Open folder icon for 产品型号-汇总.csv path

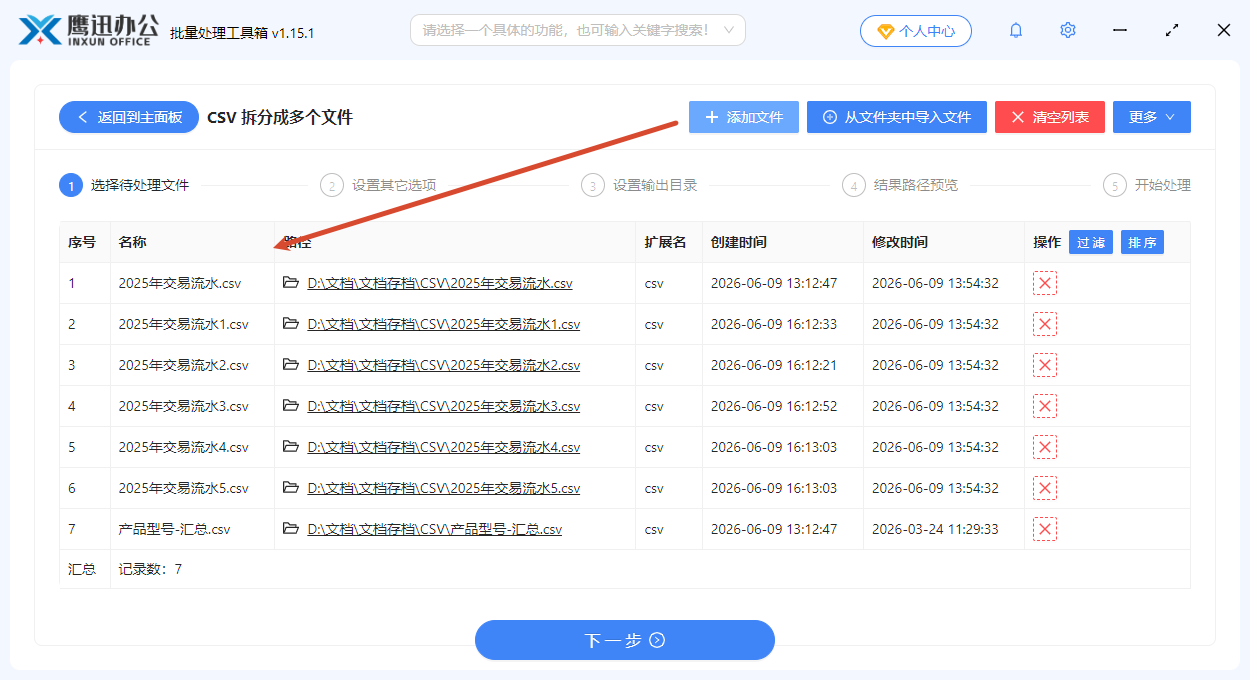pyautogui.click(x=291, y=529)
